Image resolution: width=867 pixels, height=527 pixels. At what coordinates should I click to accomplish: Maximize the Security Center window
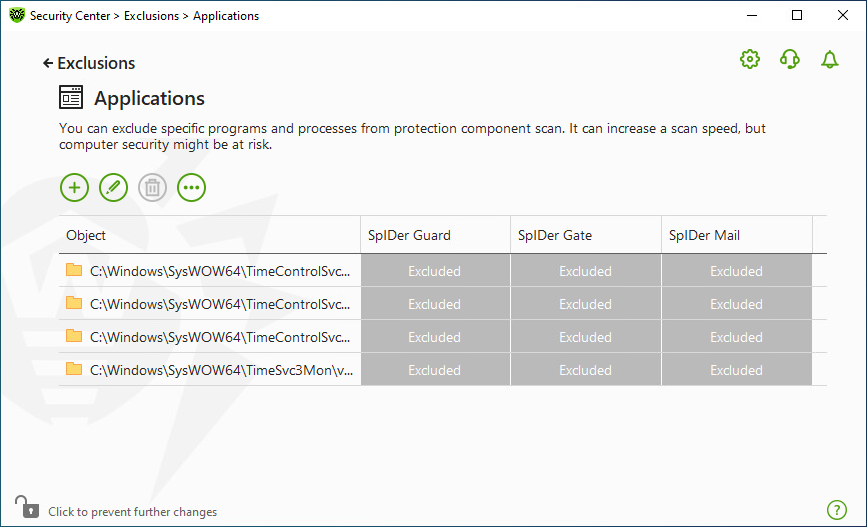click(x=797, y=15)
